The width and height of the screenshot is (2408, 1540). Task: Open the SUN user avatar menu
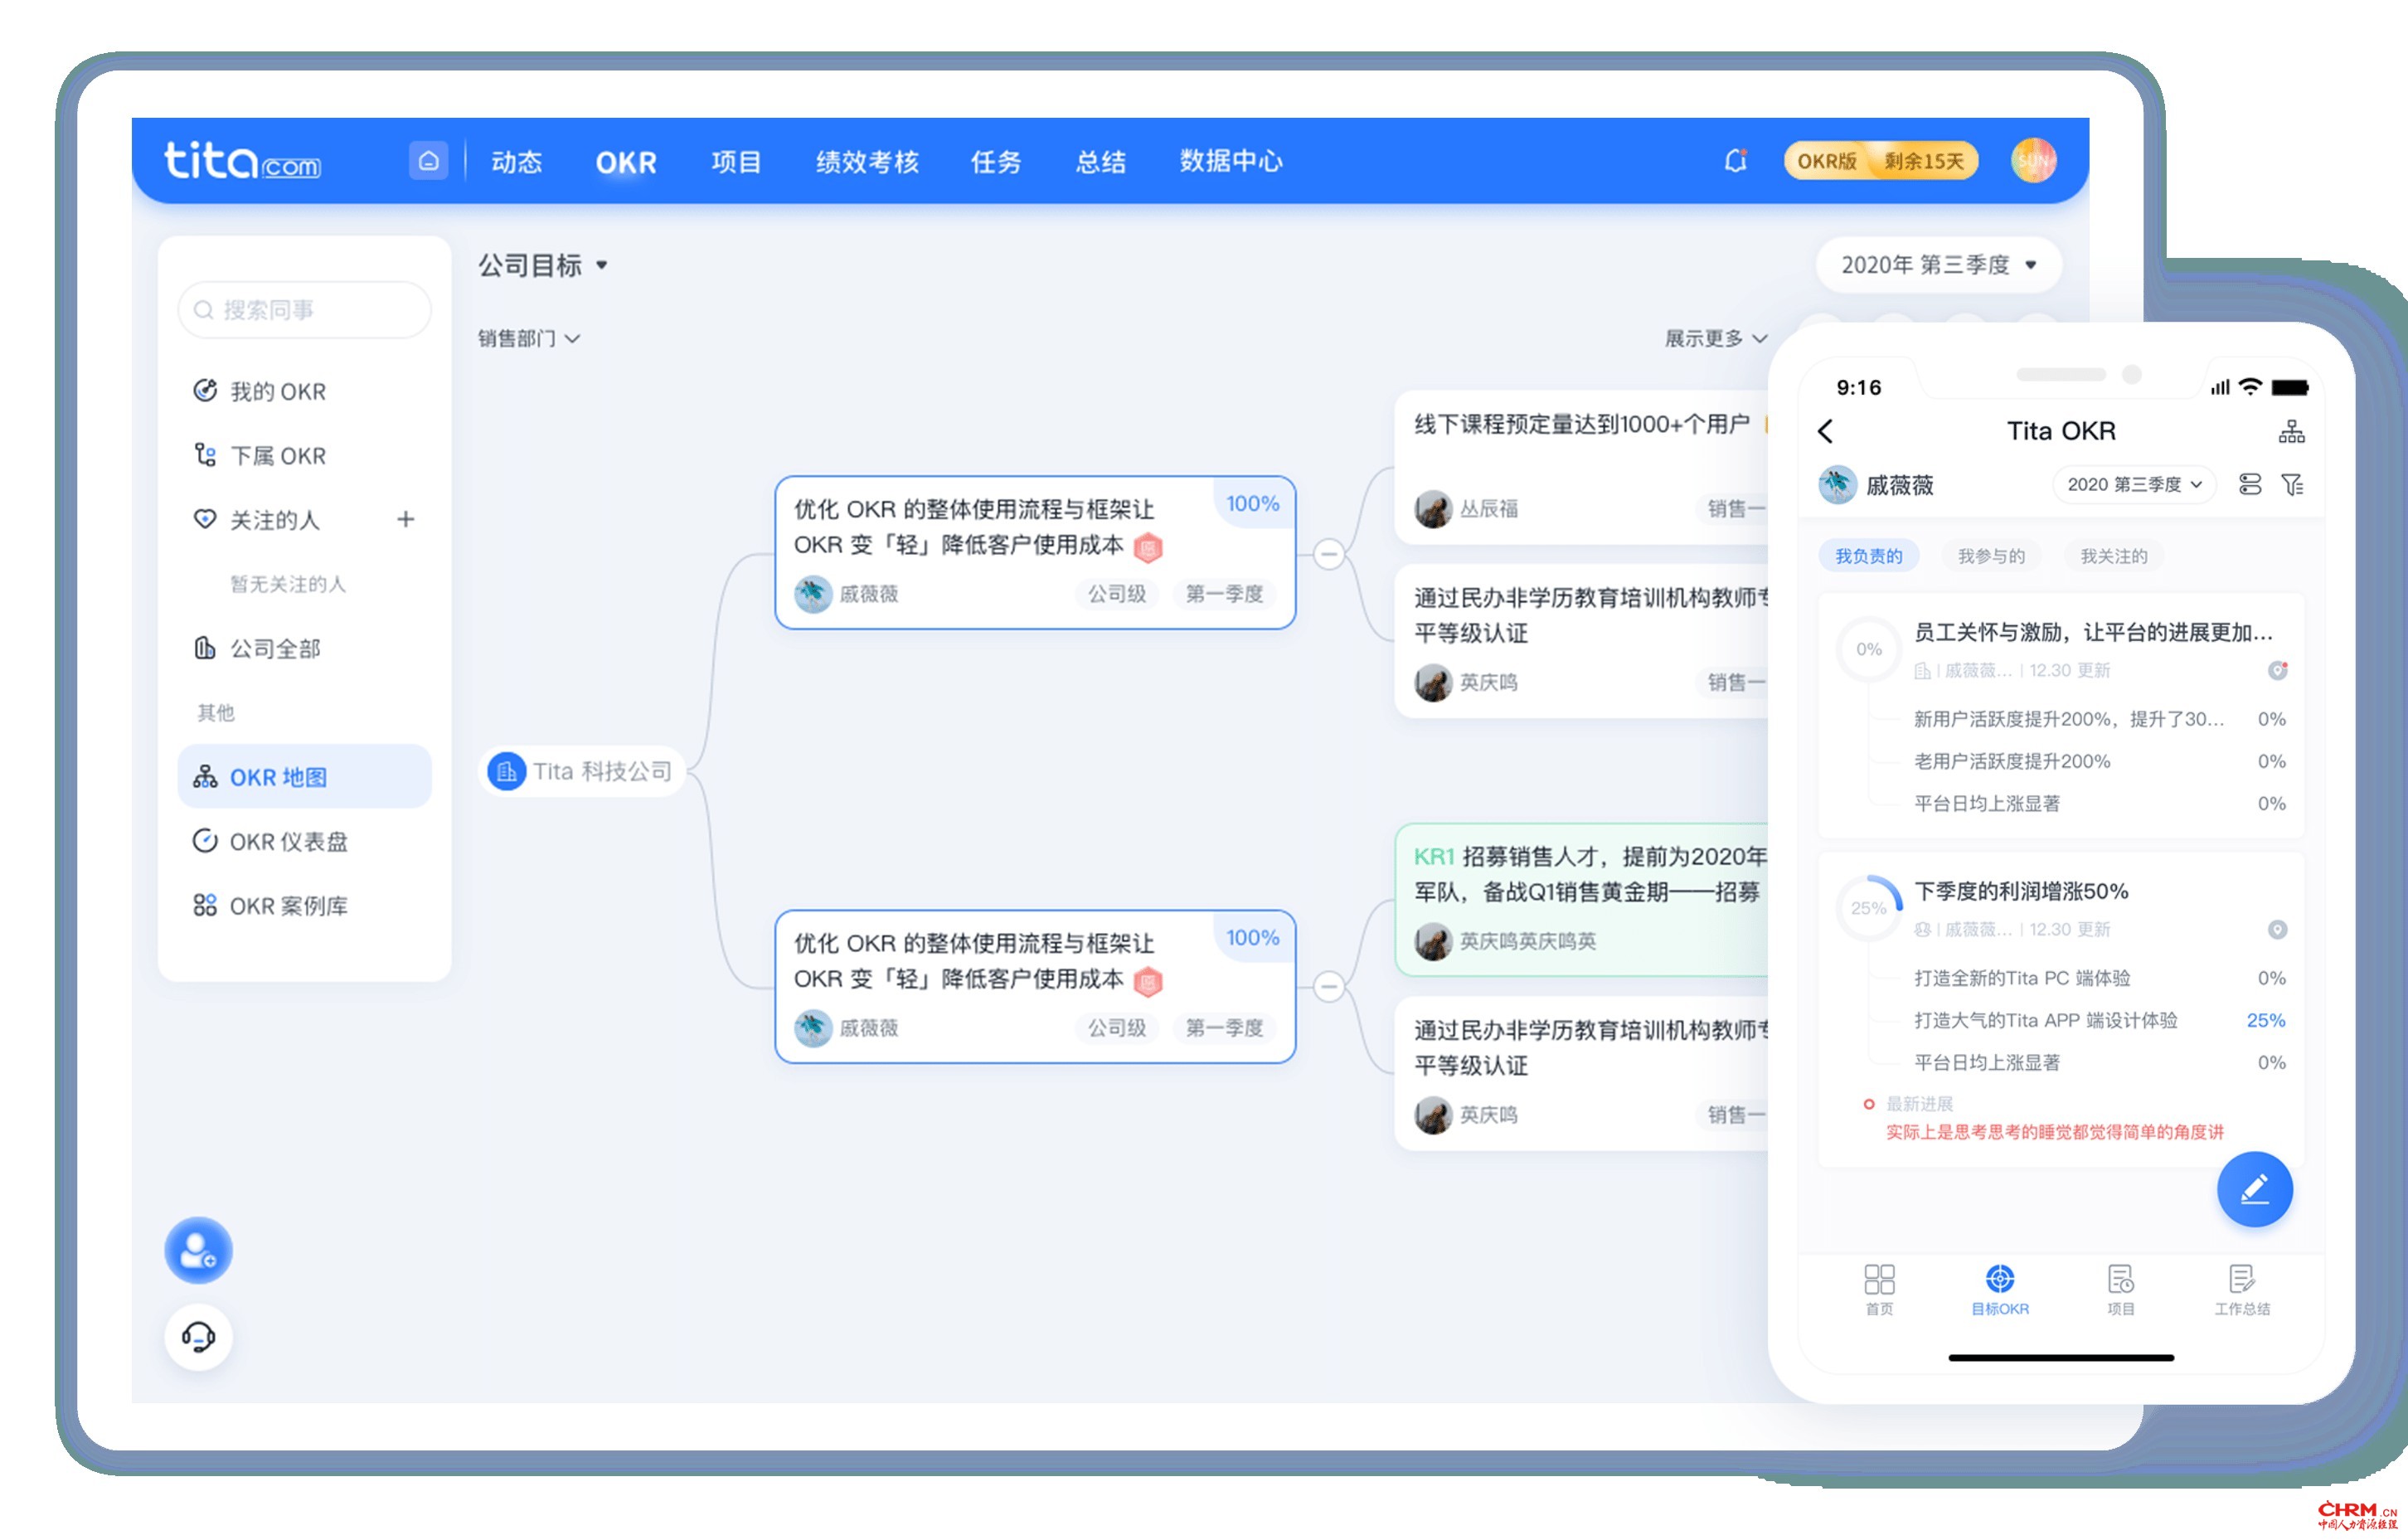point(2033,161)
